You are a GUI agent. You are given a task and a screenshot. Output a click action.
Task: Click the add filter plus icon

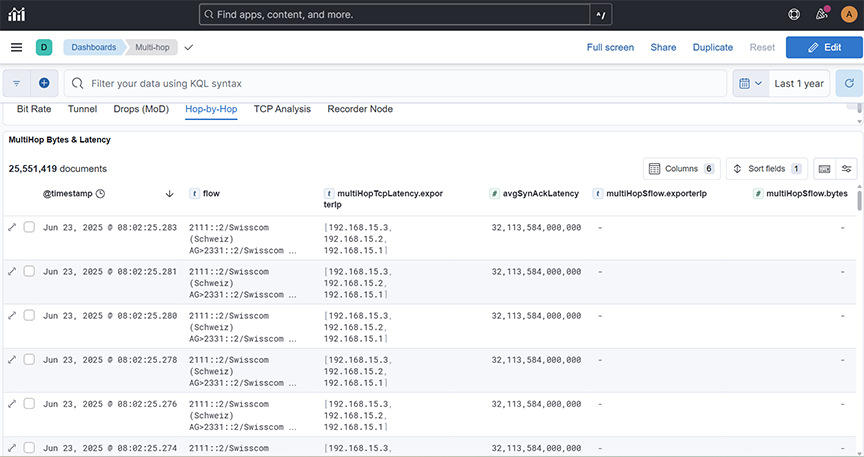44,84
